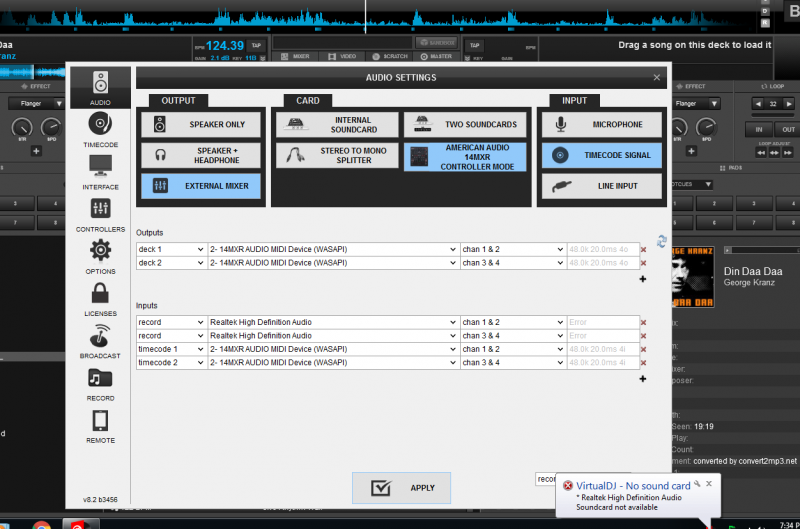Open the Timecode settings section

pos(100,130)
